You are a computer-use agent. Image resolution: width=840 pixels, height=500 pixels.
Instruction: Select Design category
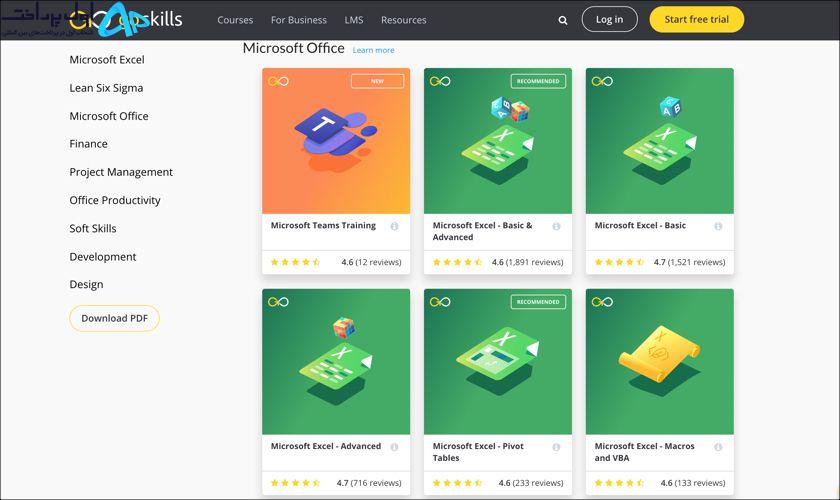(86, 285)
